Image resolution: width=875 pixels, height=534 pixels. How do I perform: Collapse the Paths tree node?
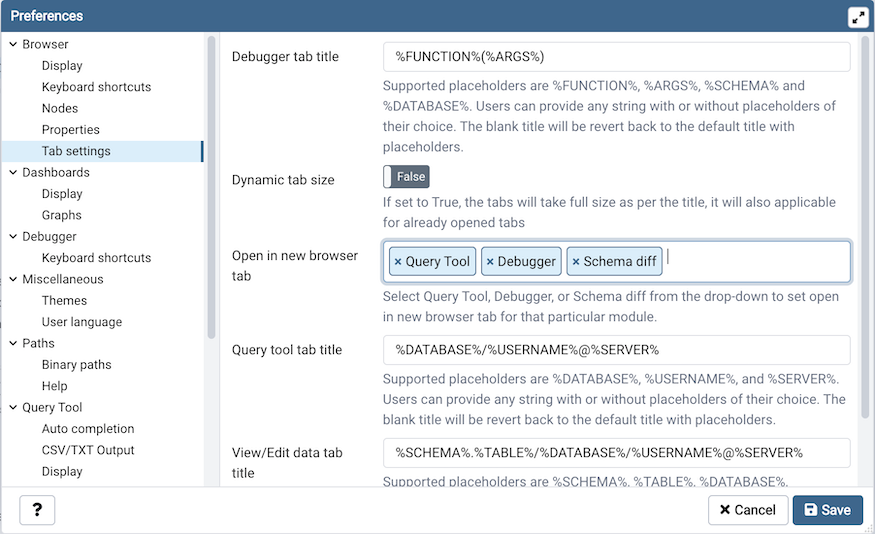click(x=13, y=343)
